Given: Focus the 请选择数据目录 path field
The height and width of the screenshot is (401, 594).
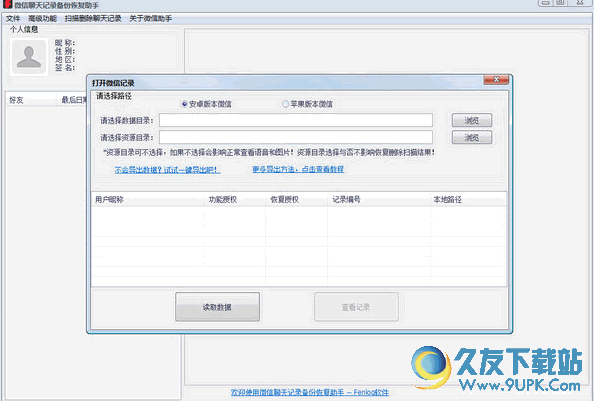Looking at the screenshot, I should 295,120.
